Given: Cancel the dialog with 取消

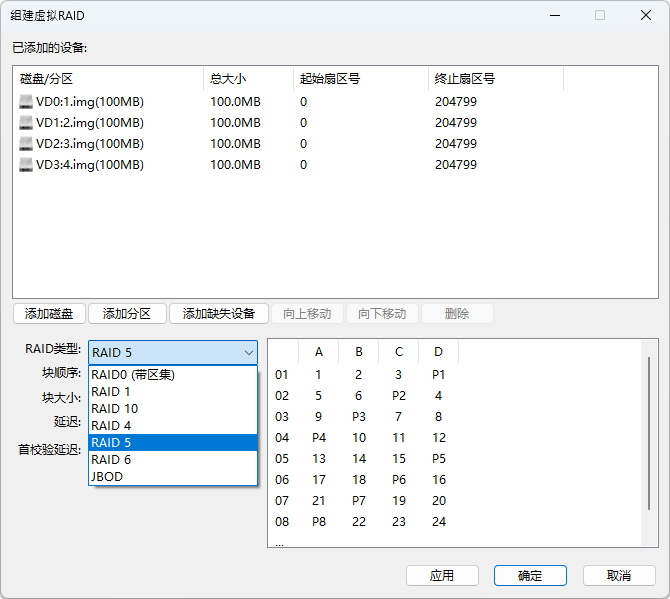Looking at the screenshot, I should (619, 576).
